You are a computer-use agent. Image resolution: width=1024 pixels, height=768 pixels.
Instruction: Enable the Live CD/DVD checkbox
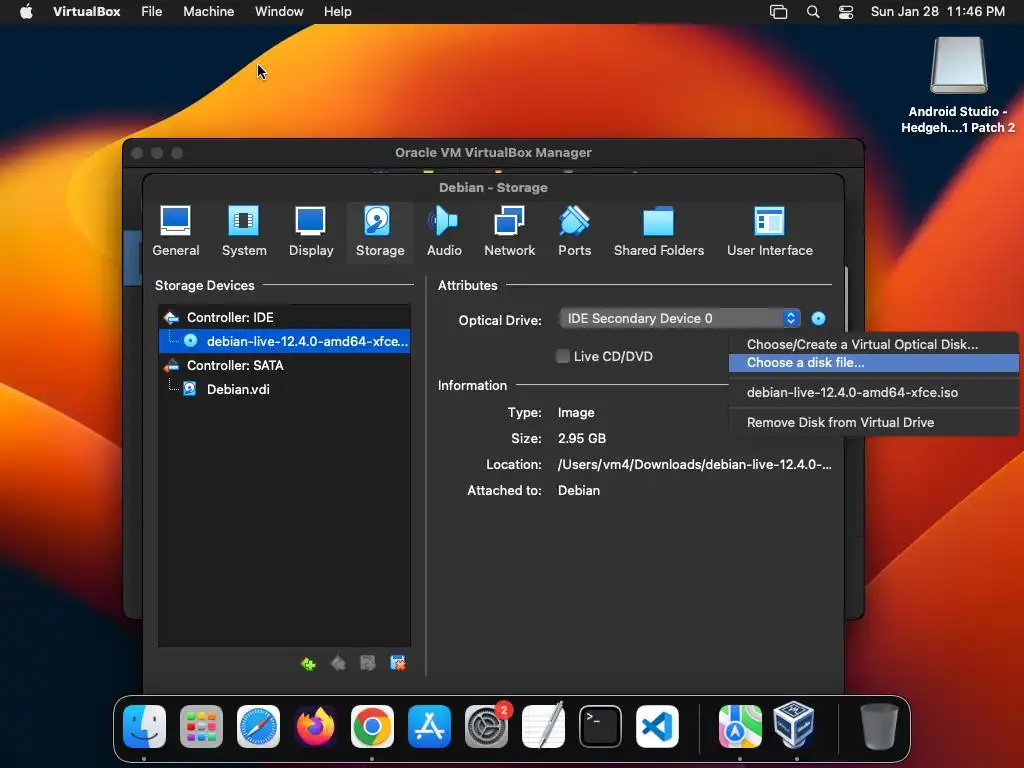tap(562, 356)
